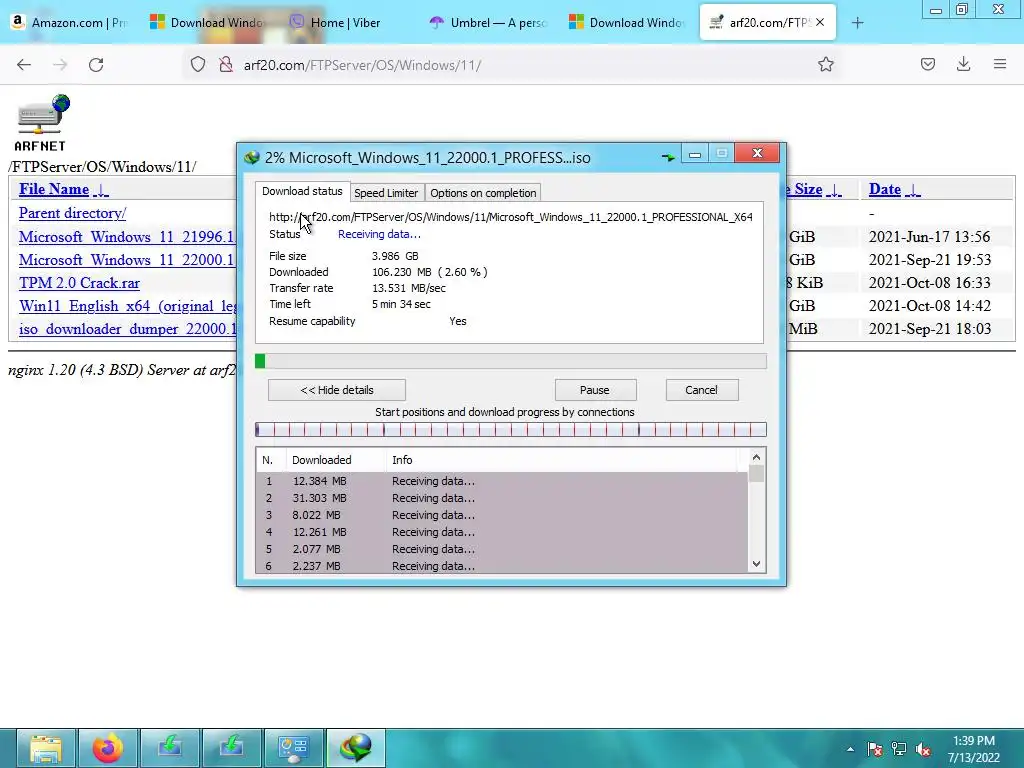Select connection row 5 with 2.077 MB
Screen dimensions: 1024x768
click(502, 549)
